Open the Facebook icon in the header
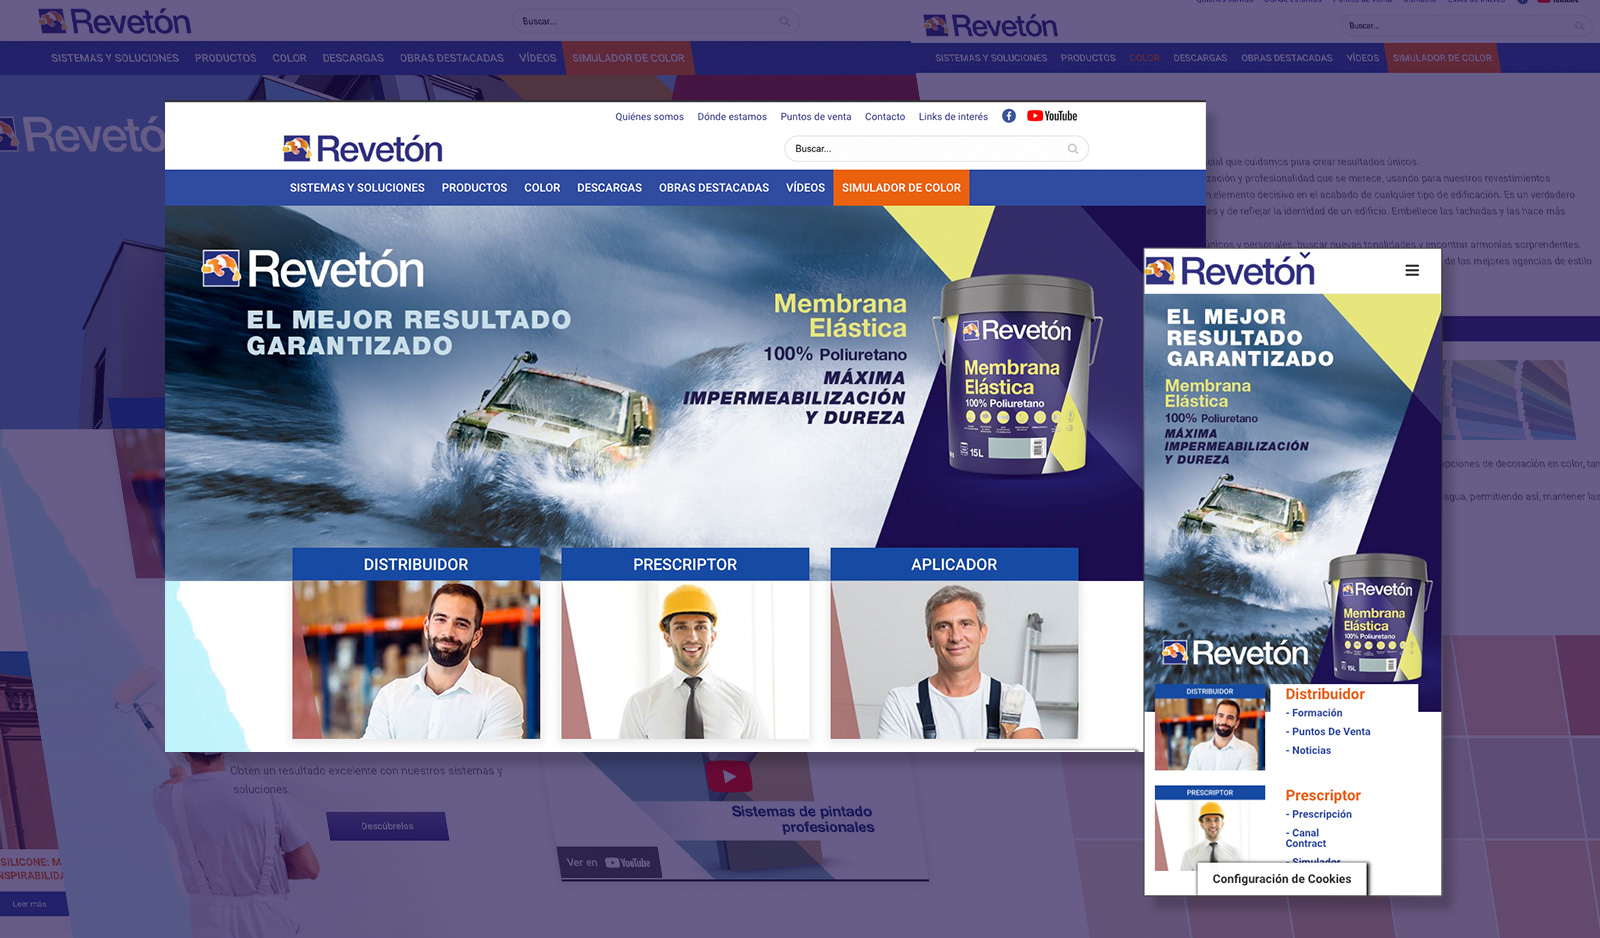The image size is (1600, 938). coord(1009,116)
